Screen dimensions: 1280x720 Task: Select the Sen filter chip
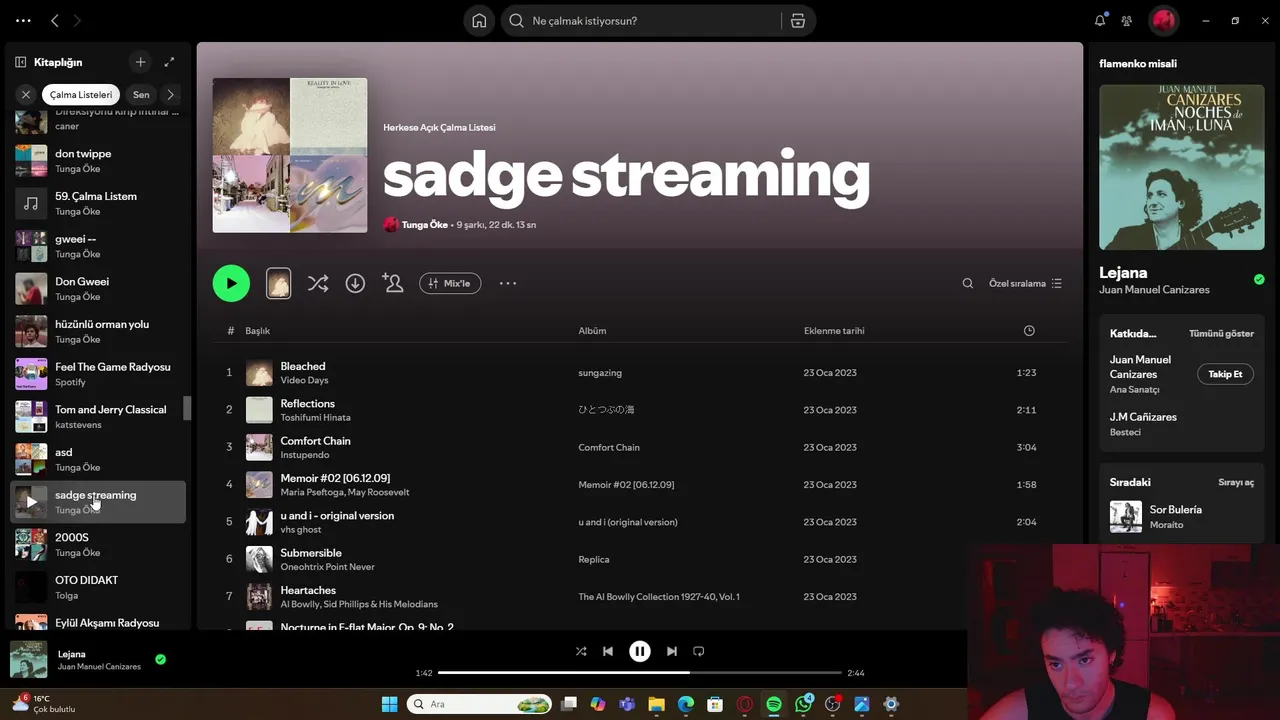pyautogui.click(x=141, y=95)
